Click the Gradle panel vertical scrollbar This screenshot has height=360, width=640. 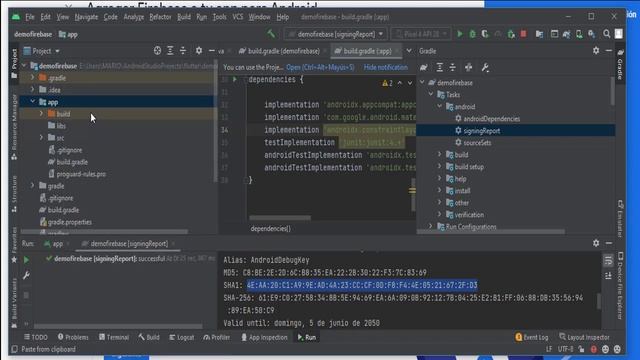[x=612, y=91]
